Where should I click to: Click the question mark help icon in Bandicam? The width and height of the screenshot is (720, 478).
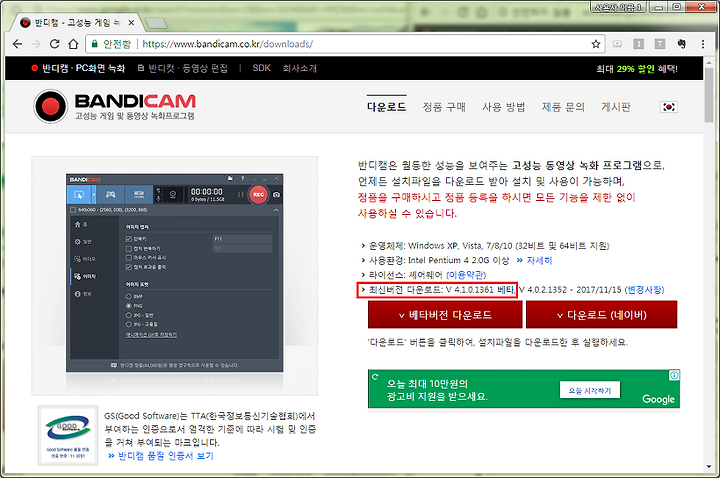pyautogui.click(x=242, y=179)
